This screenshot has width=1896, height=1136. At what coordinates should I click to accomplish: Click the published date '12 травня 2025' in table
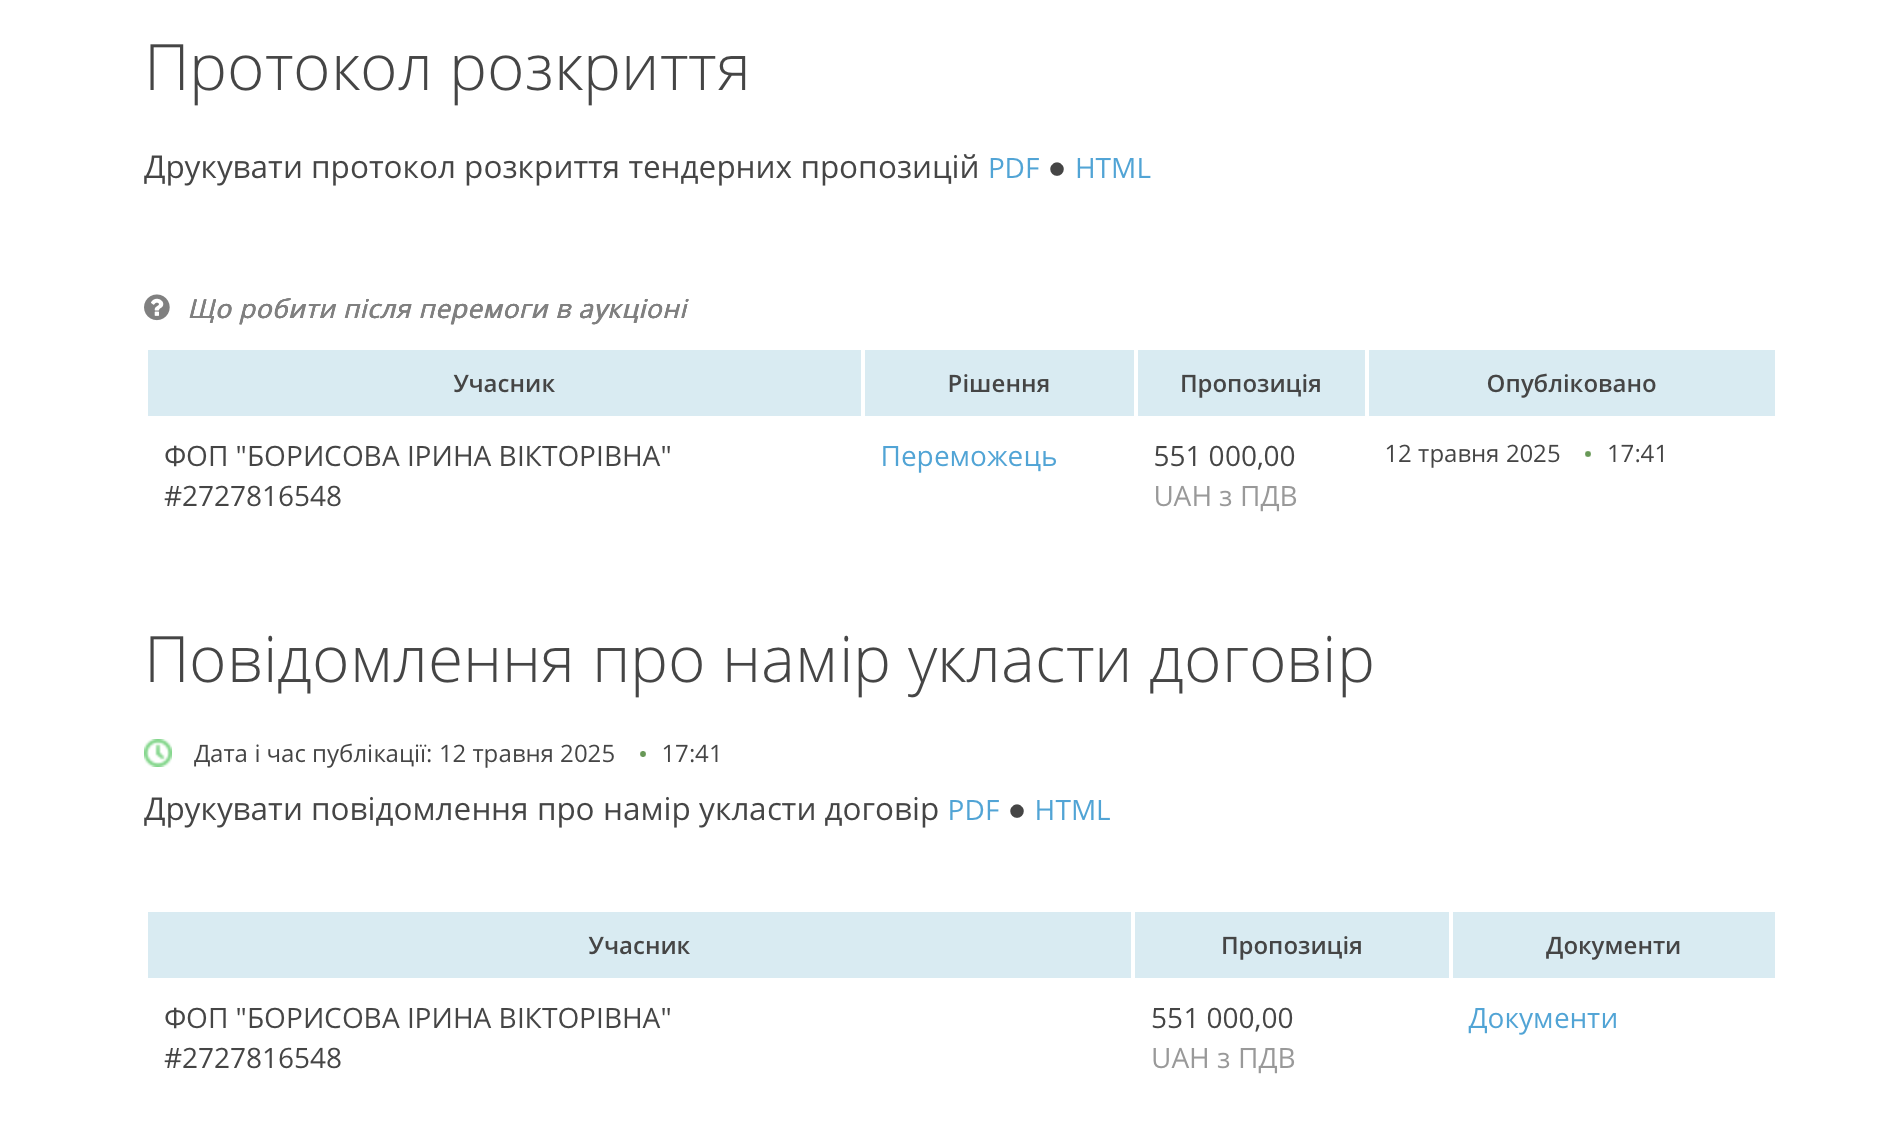(1472, 454)
